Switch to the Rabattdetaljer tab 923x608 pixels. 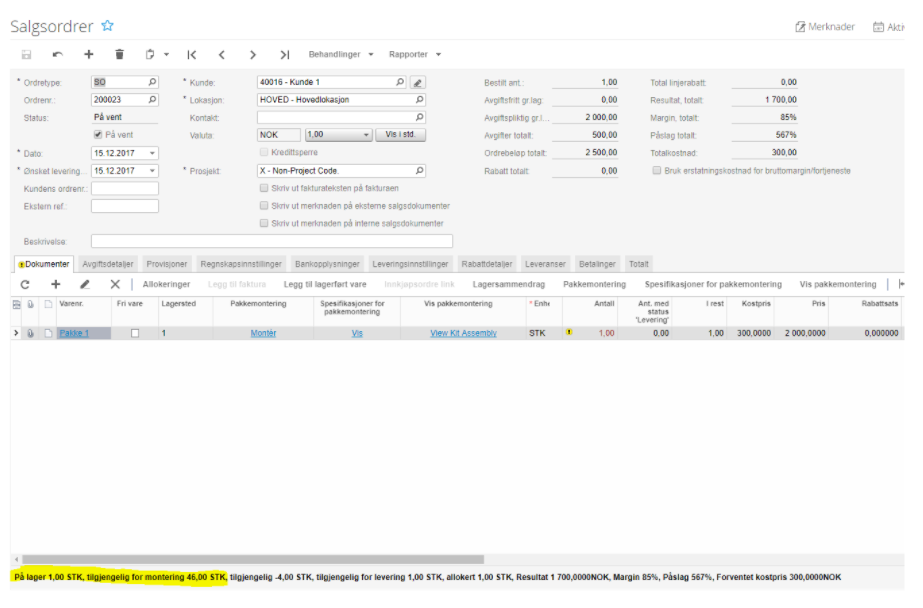(x=487, y=264)
